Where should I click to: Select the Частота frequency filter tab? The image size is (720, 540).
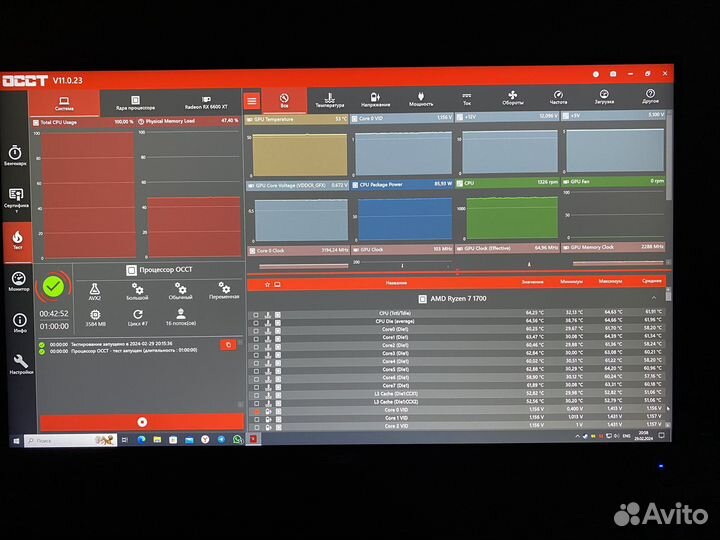click(558, 97)
